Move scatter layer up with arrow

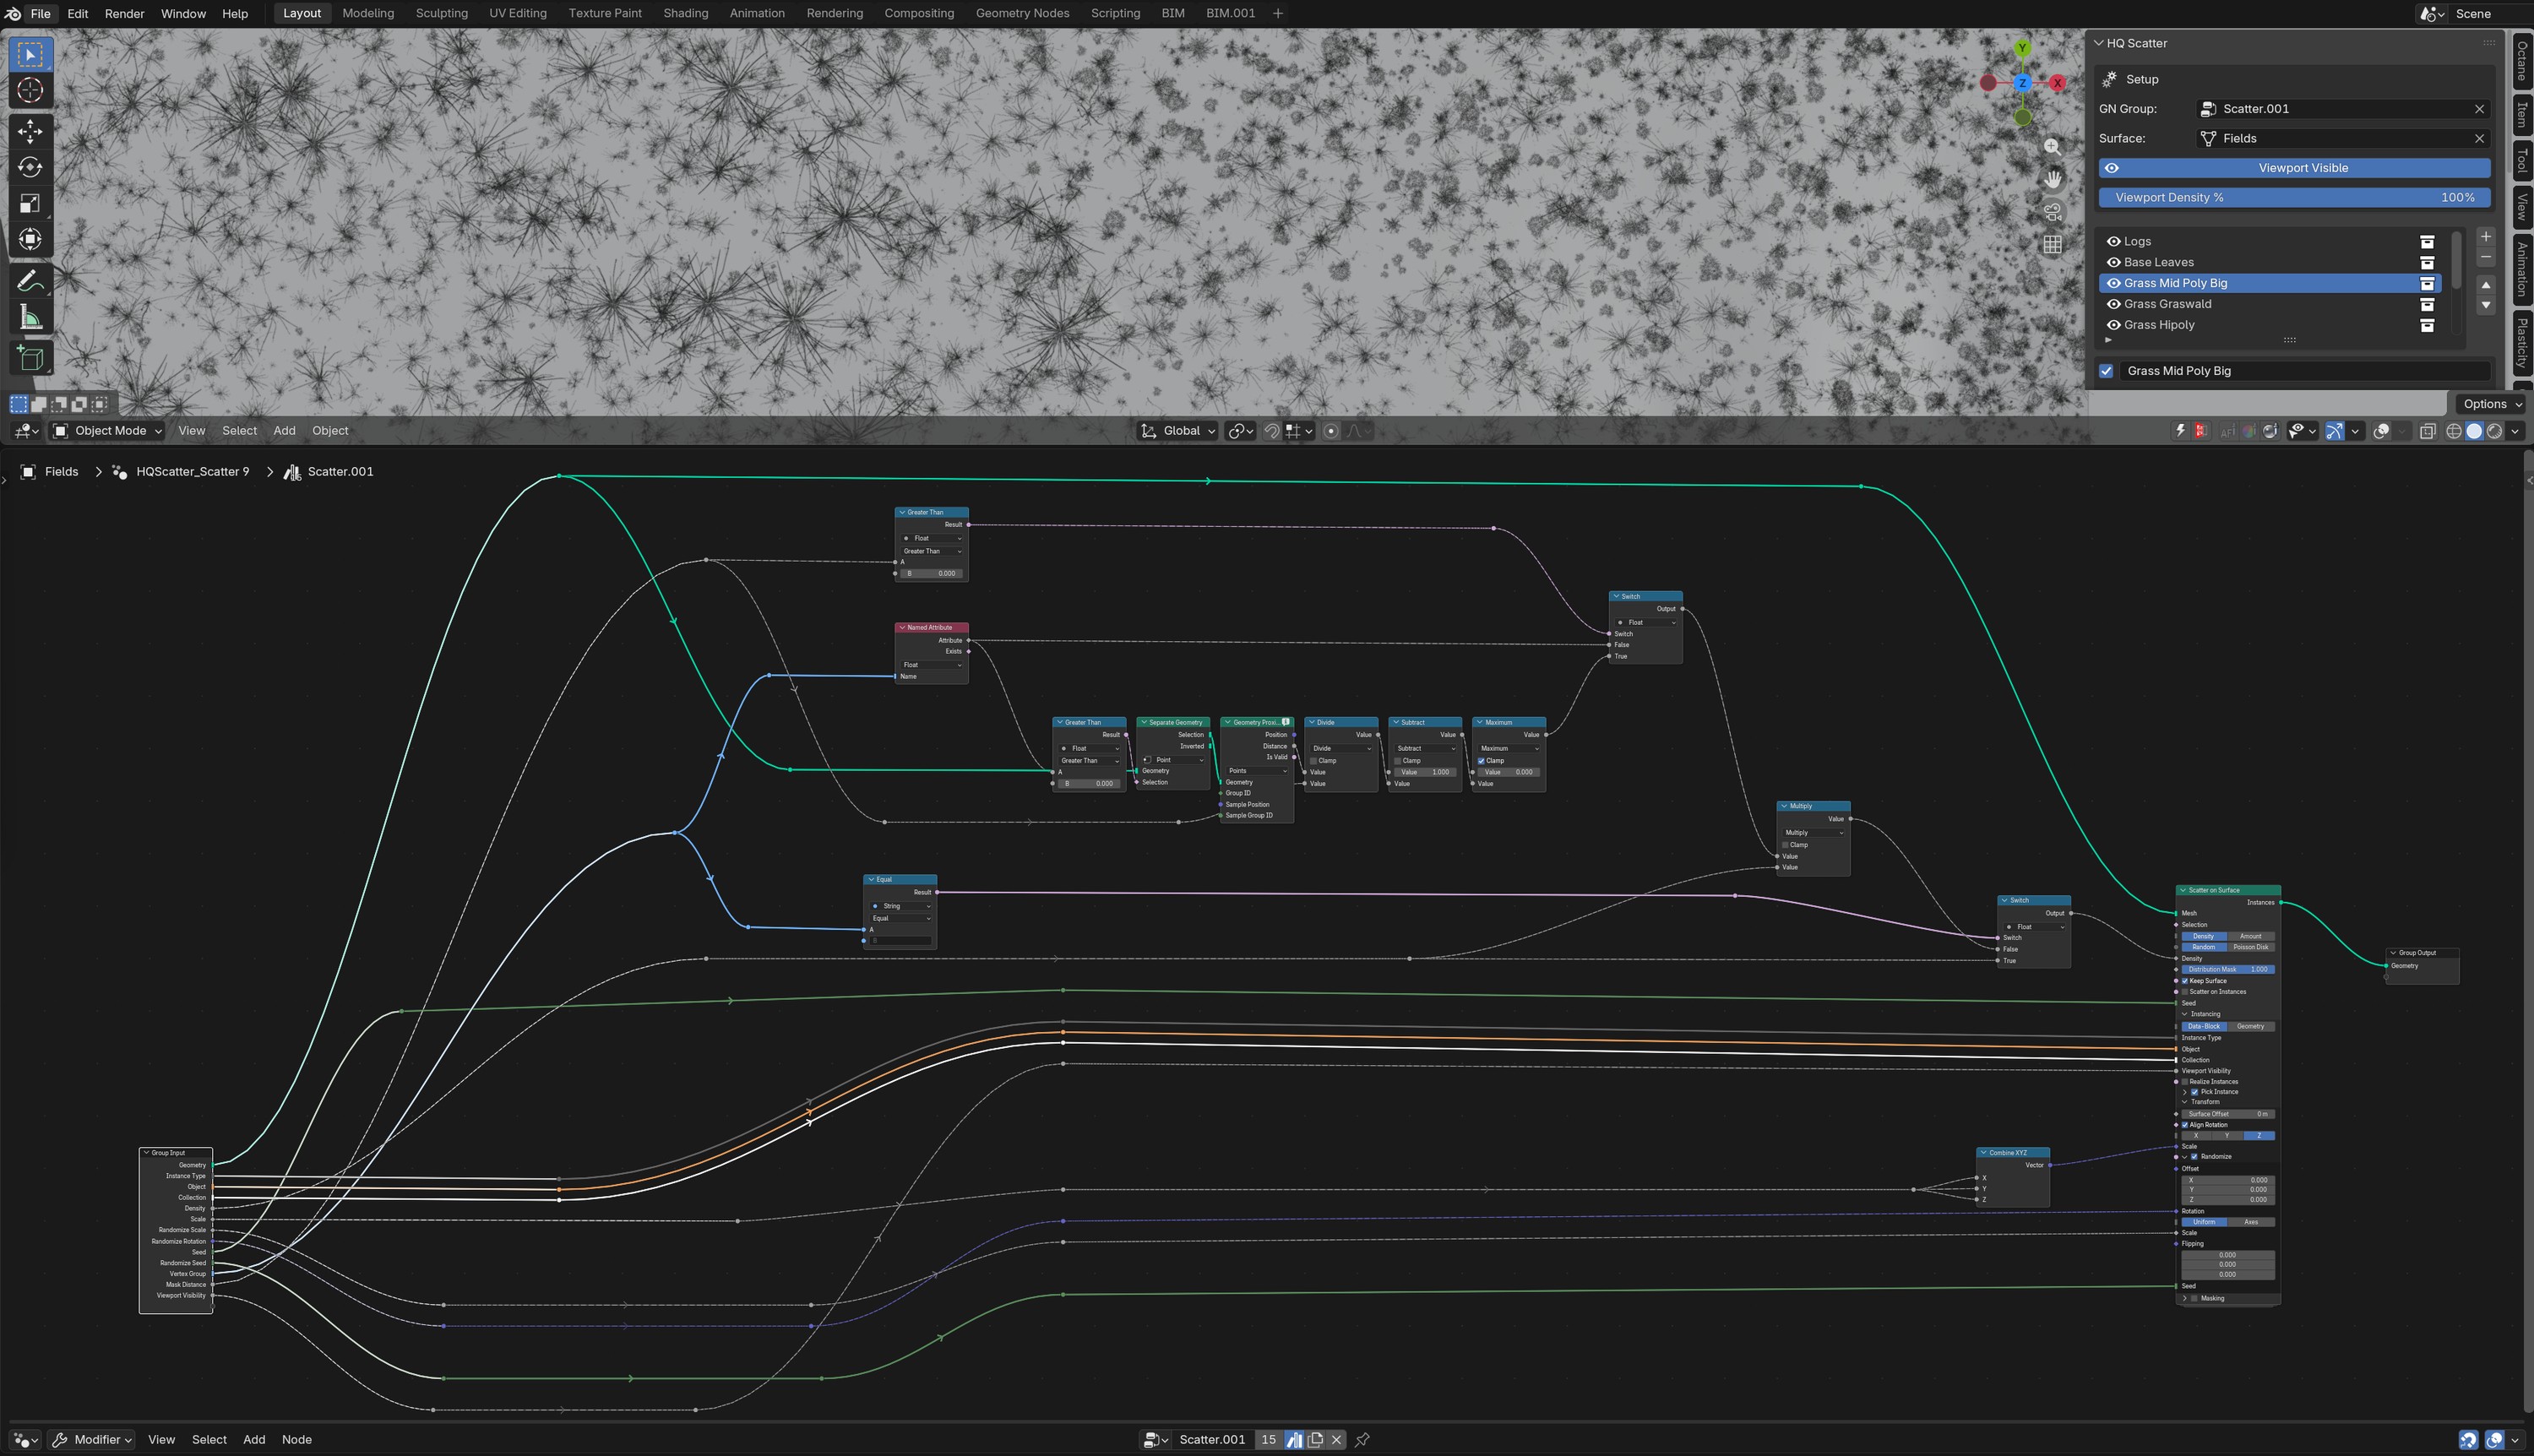(x=2486, y=285)
